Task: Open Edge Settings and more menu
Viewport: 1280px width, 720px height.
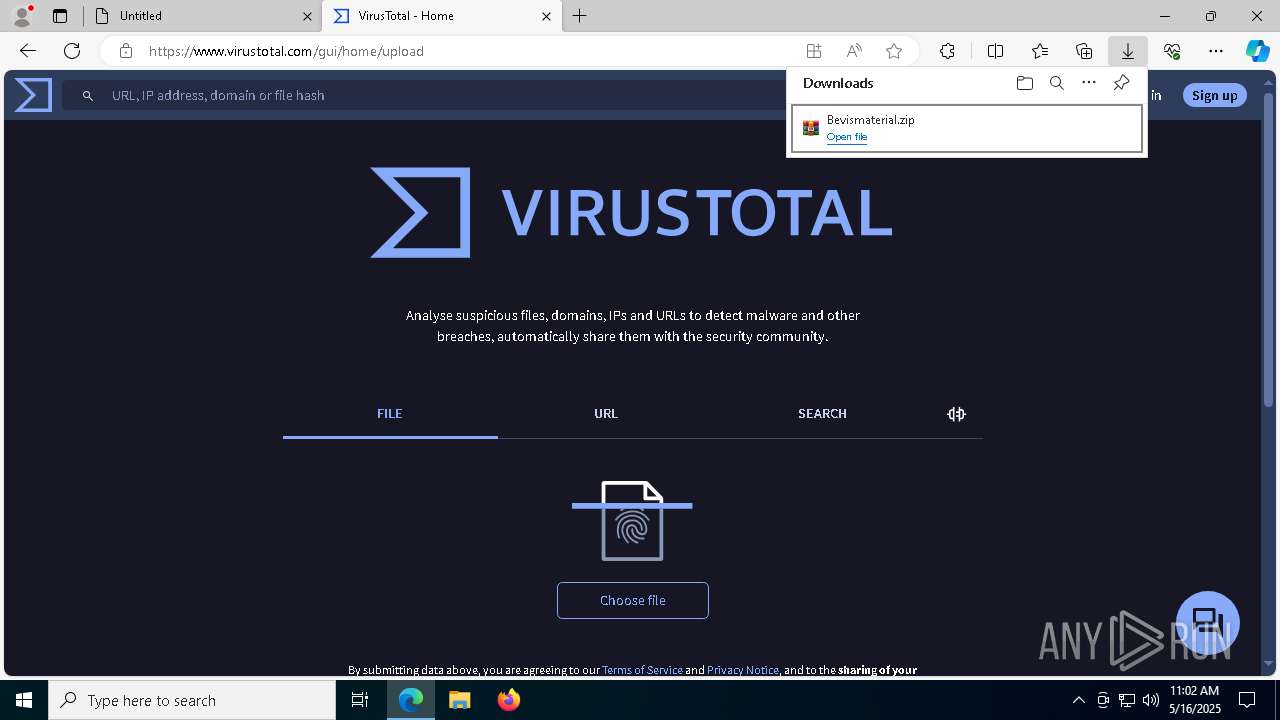Action: coord(1216,51)
